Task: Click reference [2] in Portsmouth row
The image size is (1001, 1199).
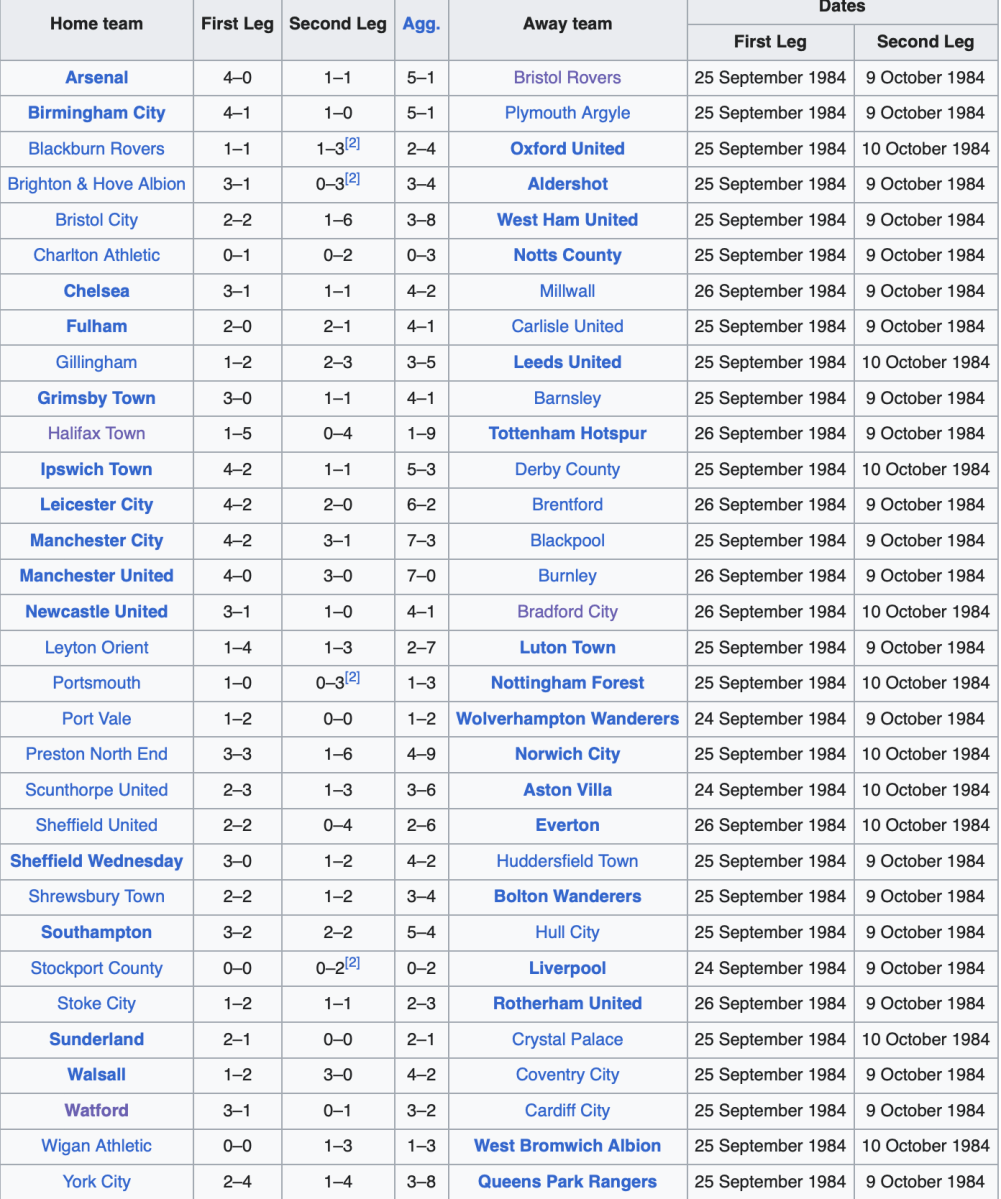Action: point(352,679)
